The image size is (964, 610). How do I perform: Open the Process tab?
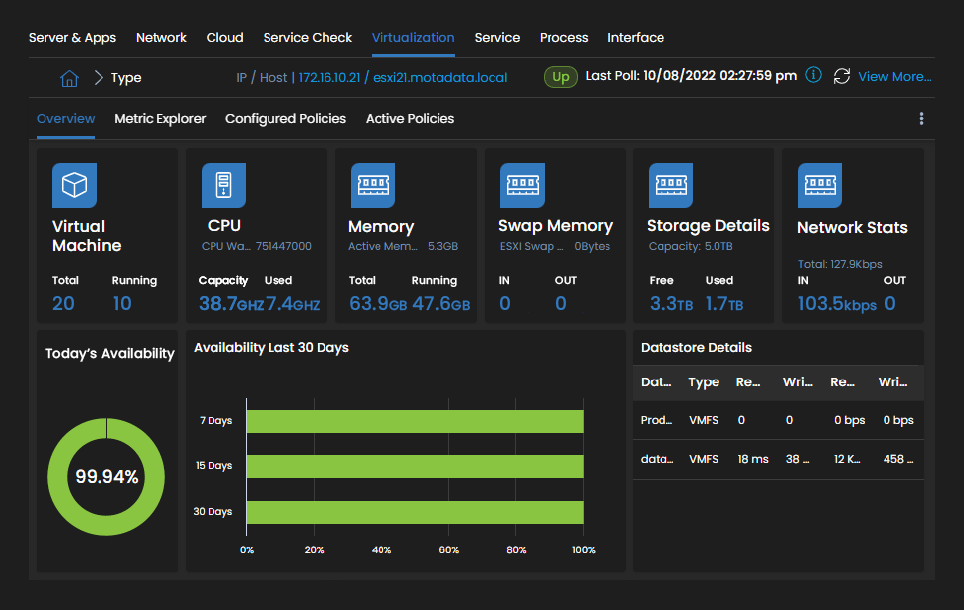pos(564,38)
